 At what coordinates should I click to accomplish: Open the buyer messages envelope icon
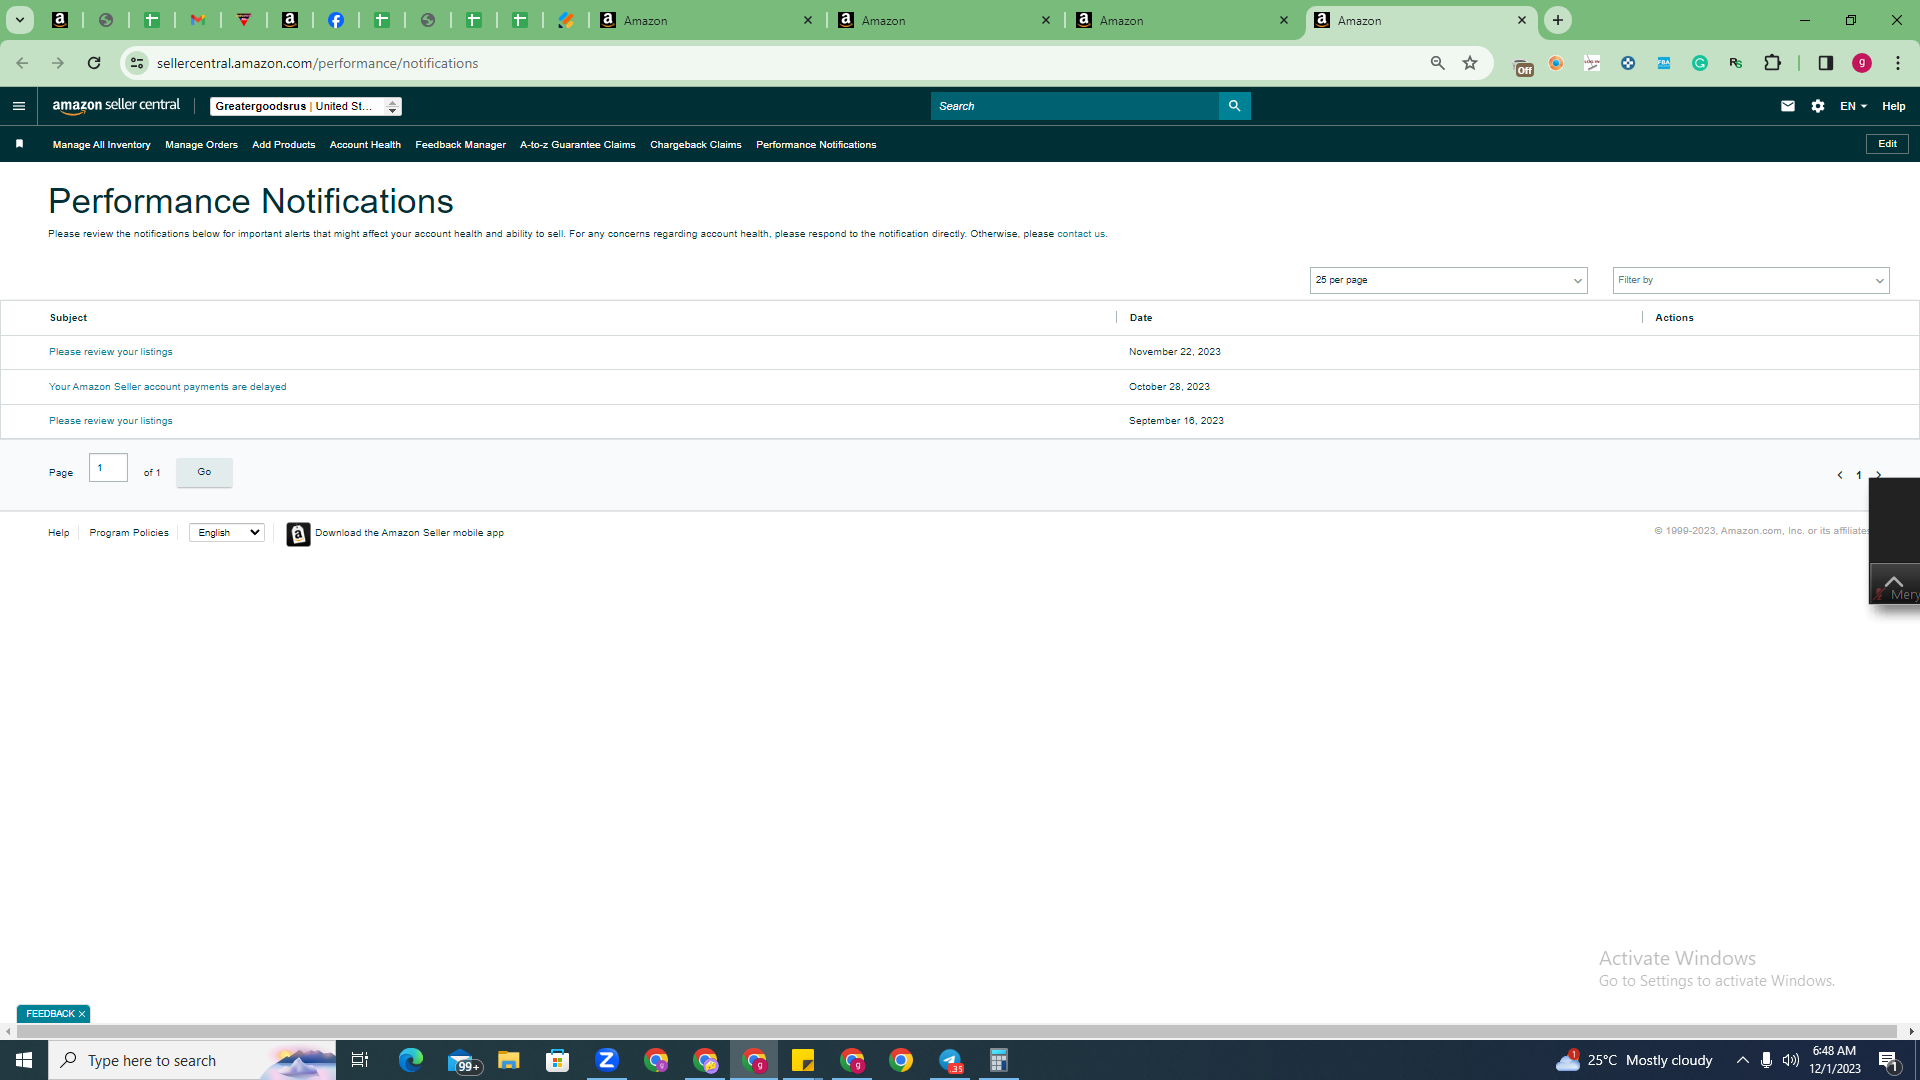(x=1788, y=106)
